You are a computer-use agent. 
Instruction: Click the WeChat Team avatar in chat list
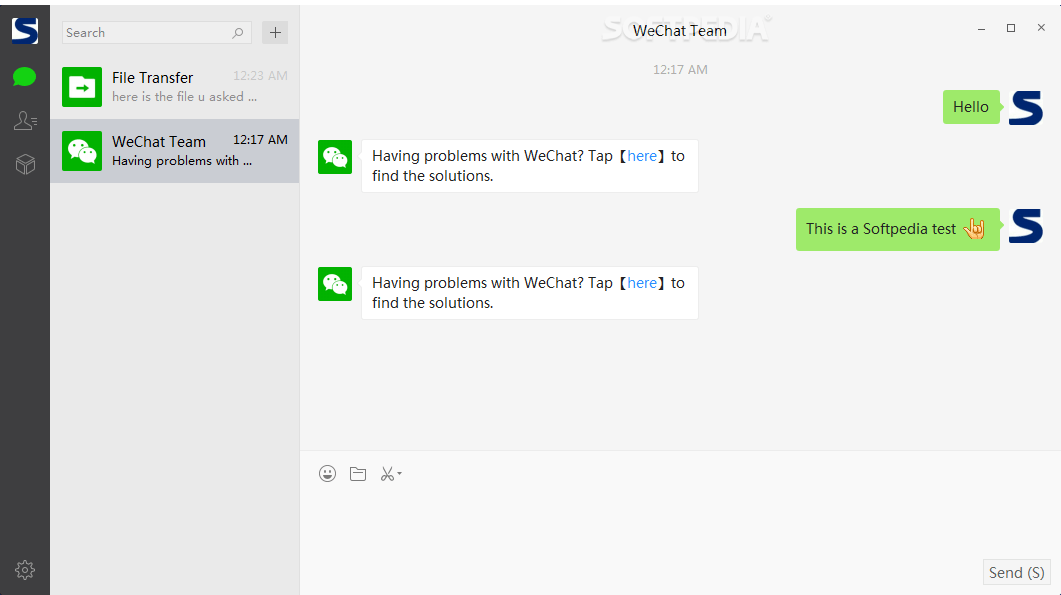point(82,151)
